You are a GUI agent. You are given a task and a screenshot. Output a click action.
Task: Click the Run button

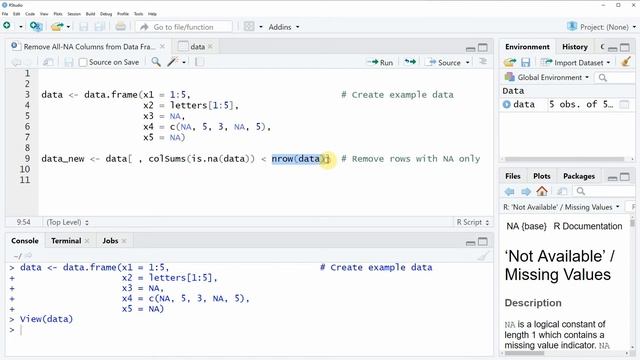[x=380, y=62]
